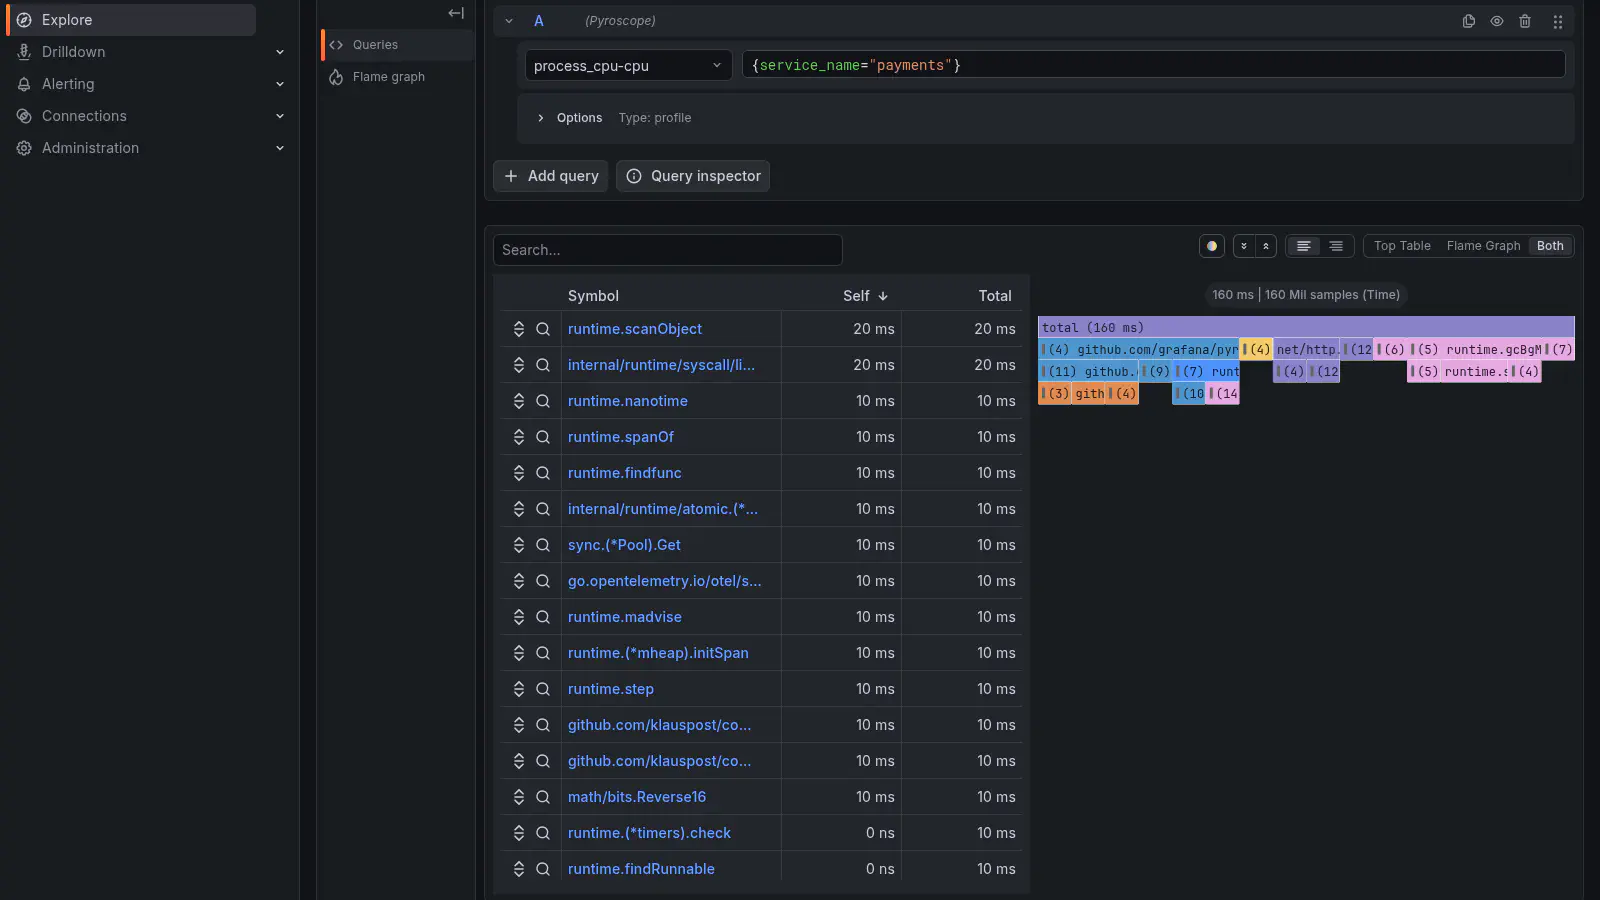Image resolution: width=1600 pixels, height=900 pixels.
Task: Collapse all groups in flame graph
Action: pyautogui.click(x=1266, y=246)
